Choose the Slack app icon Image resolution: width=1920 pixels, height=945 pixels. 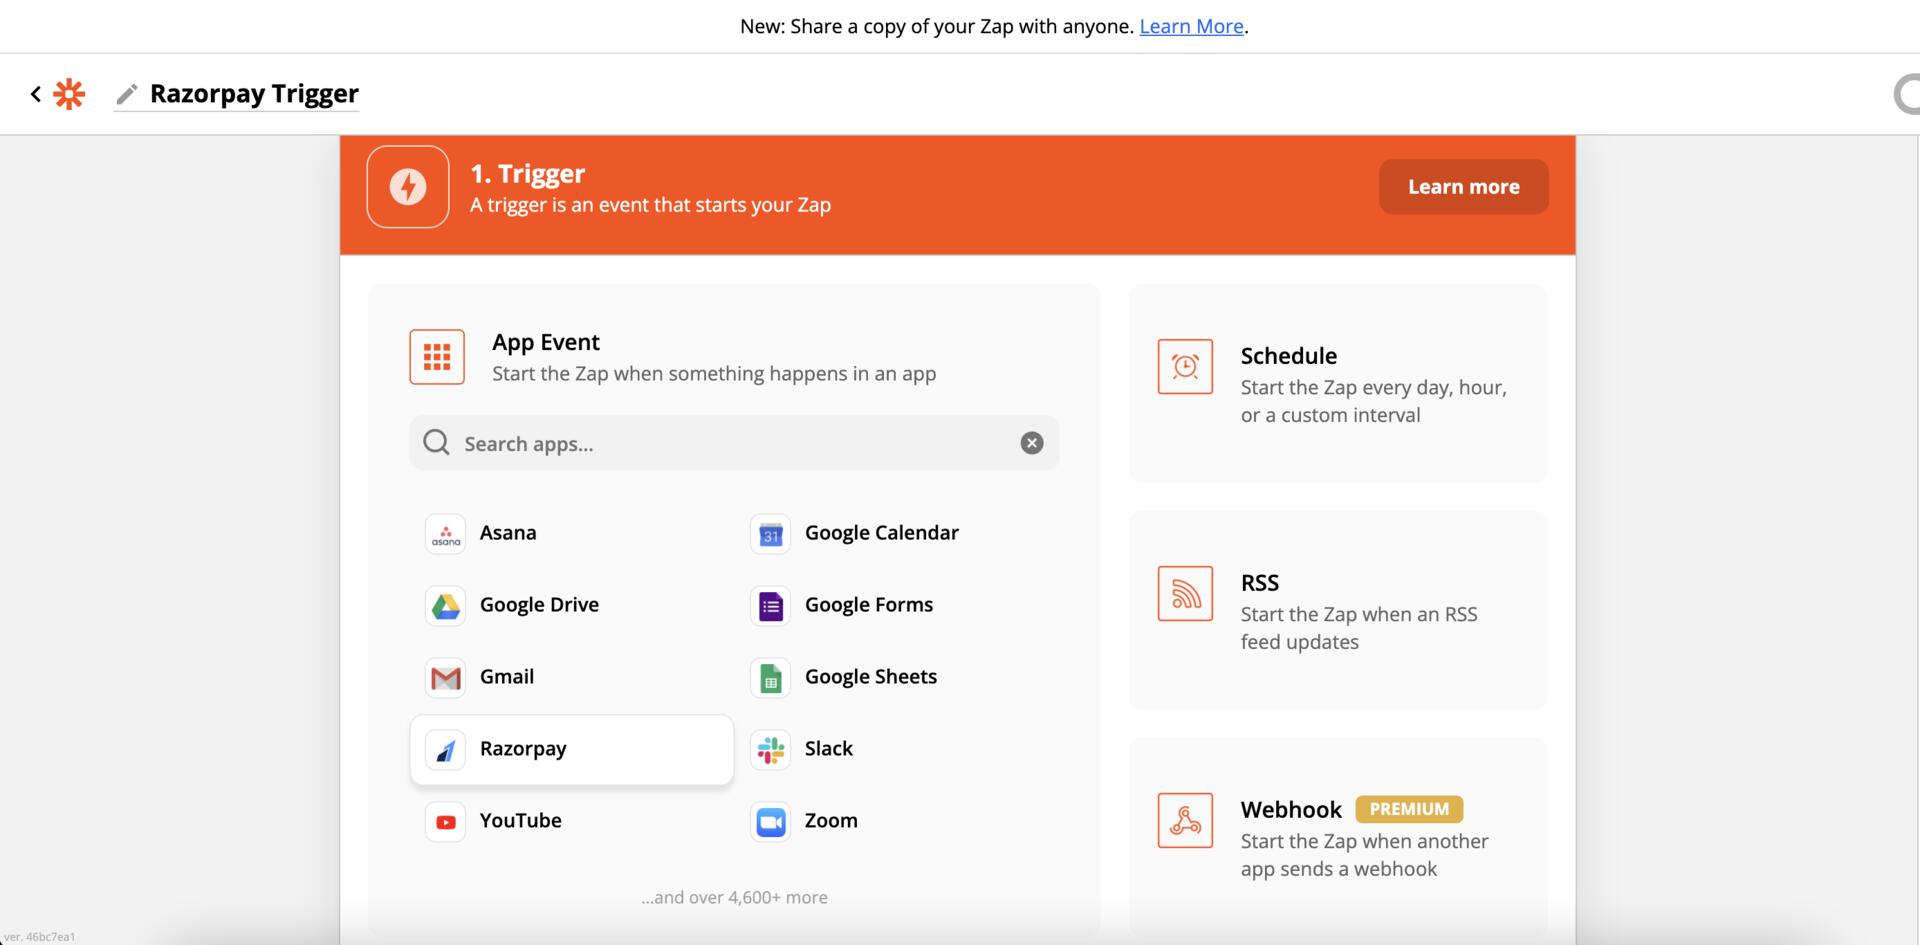coord(770,750)
